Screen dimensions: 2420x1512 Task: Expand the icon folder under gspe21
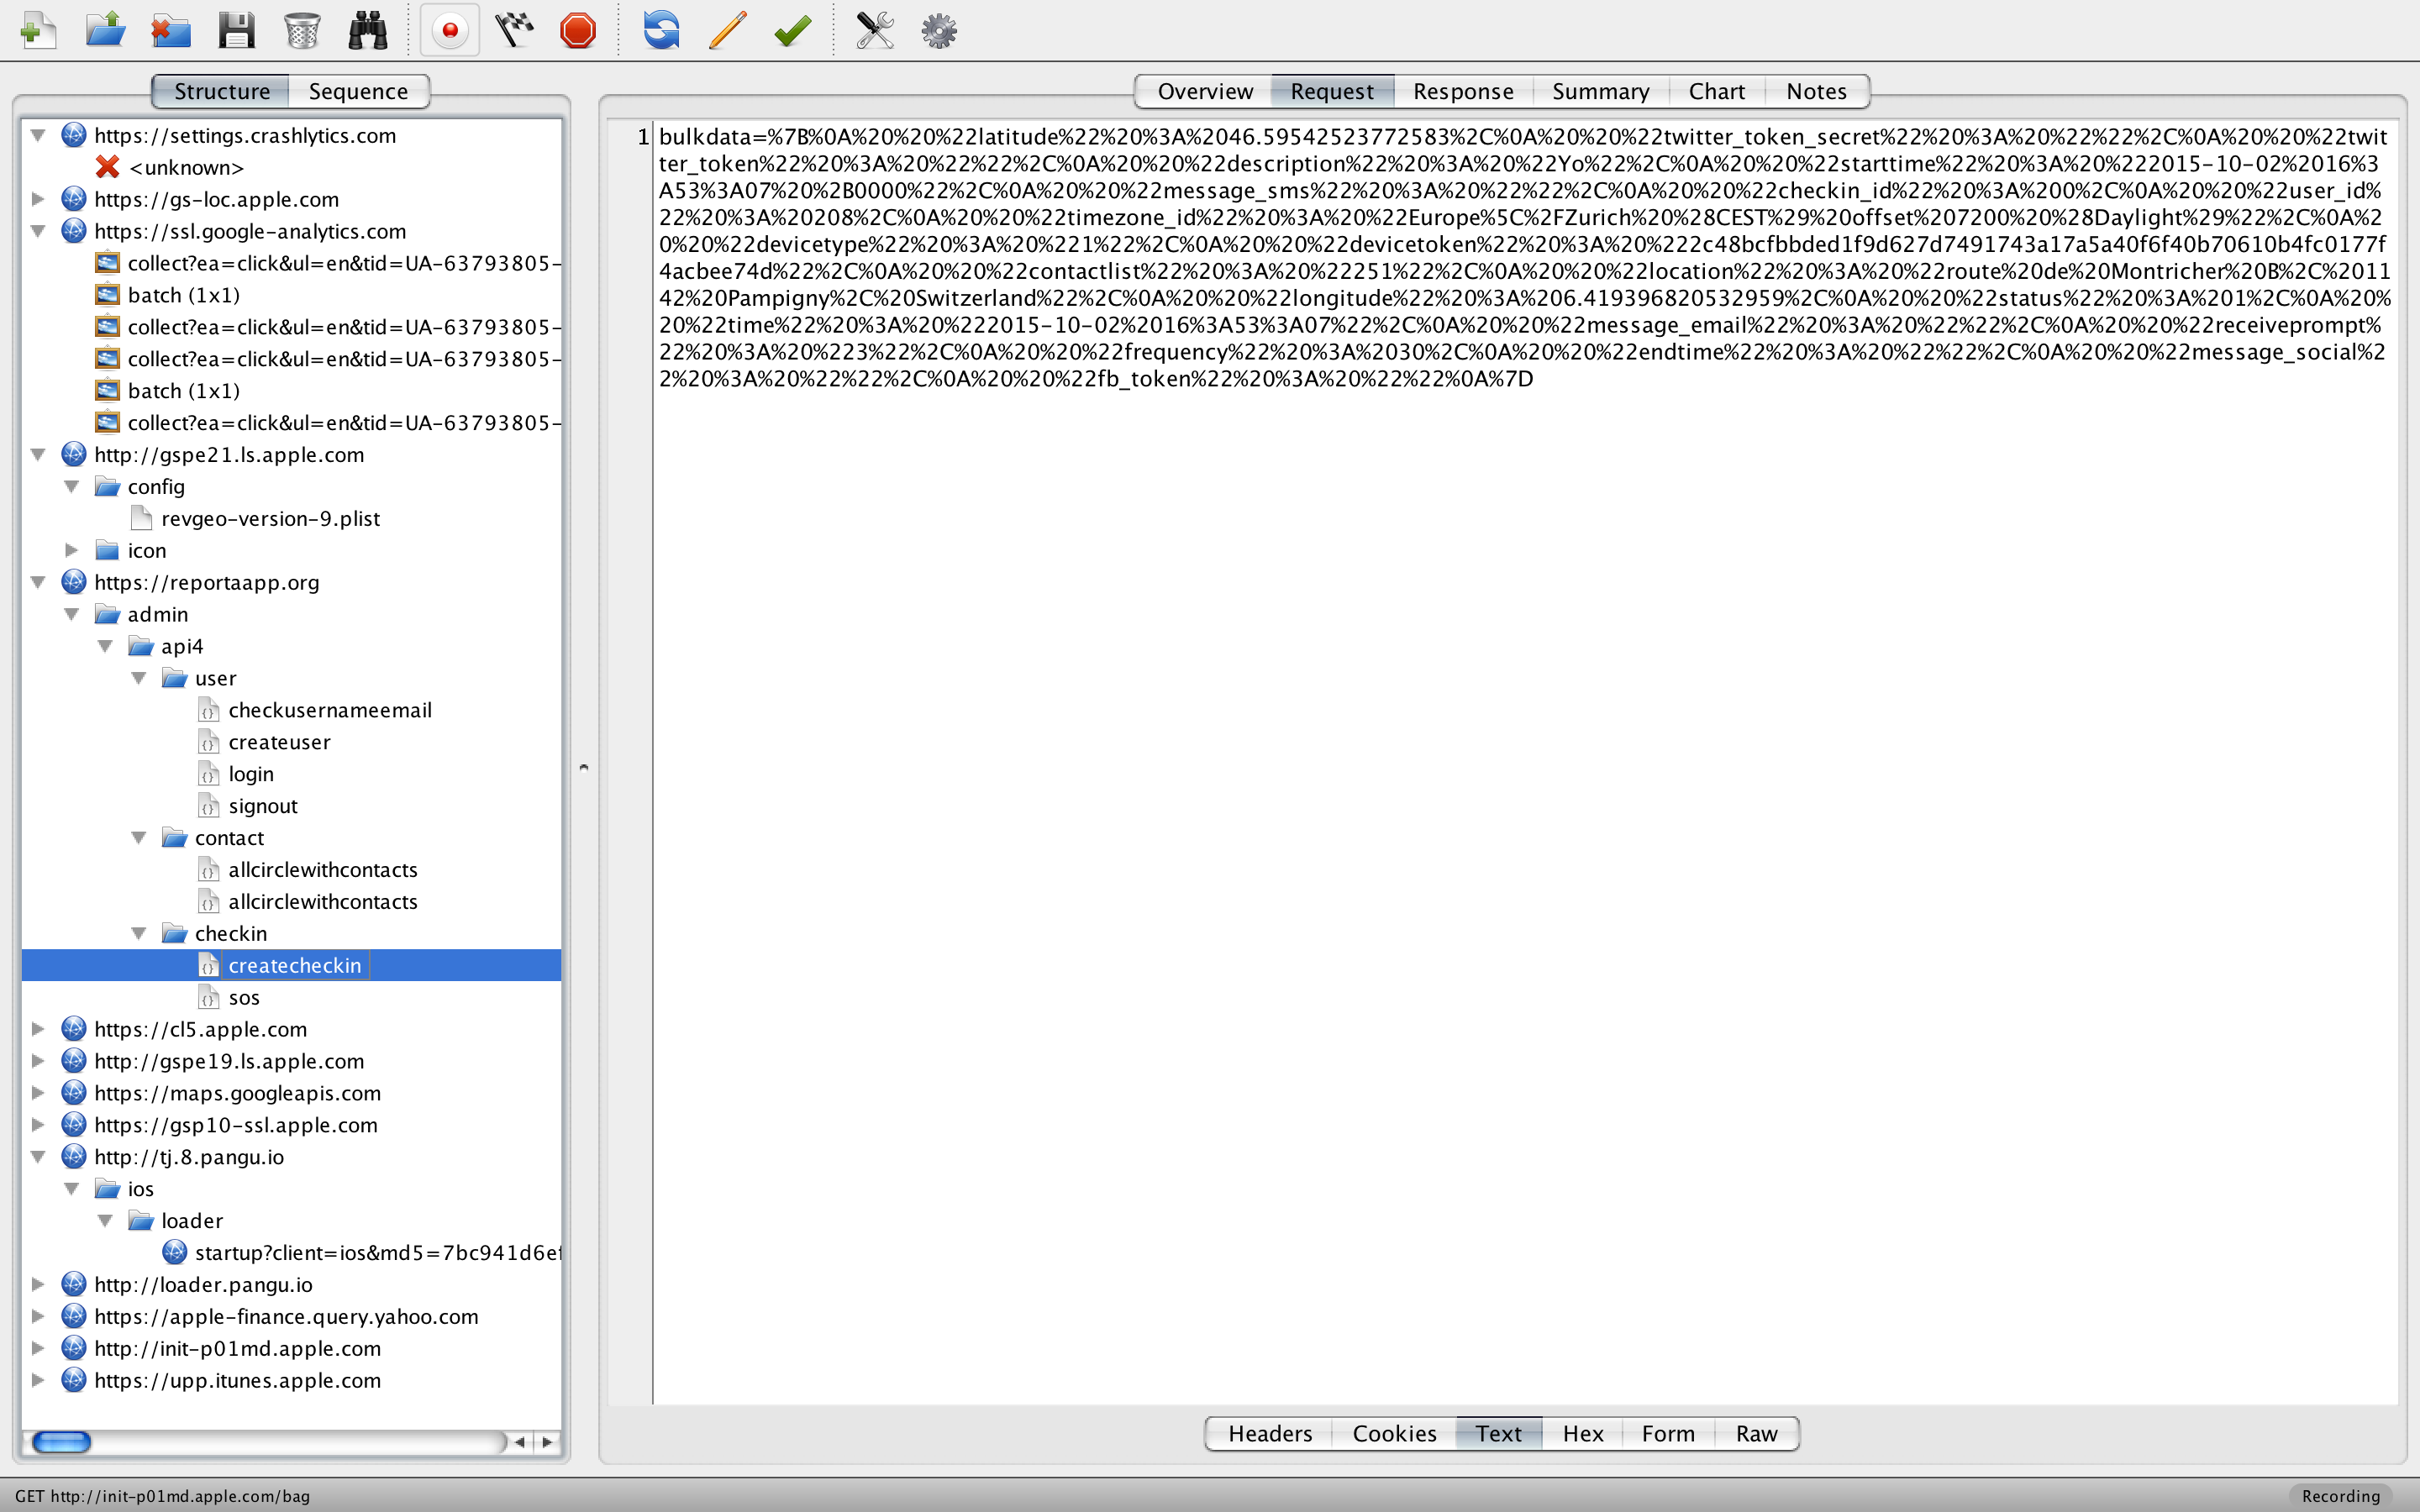pos(72,550)
